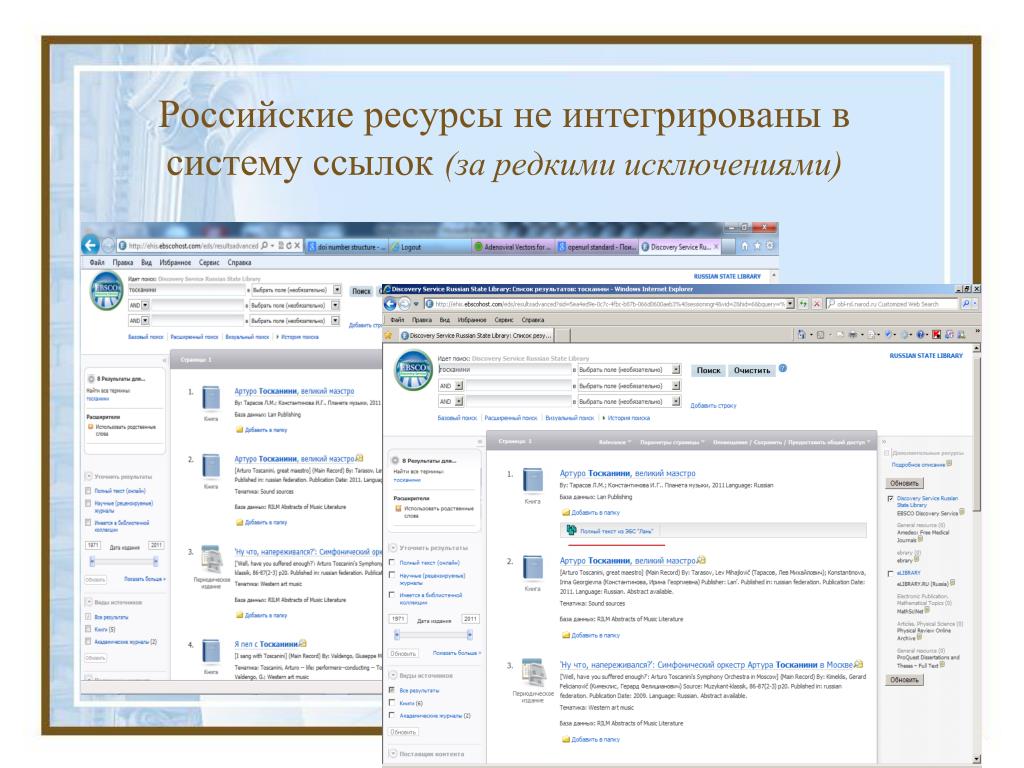This screenshot has height=768, width=1024.
Task: Open the Сервис menu in the front window
Action: (504, 320)
